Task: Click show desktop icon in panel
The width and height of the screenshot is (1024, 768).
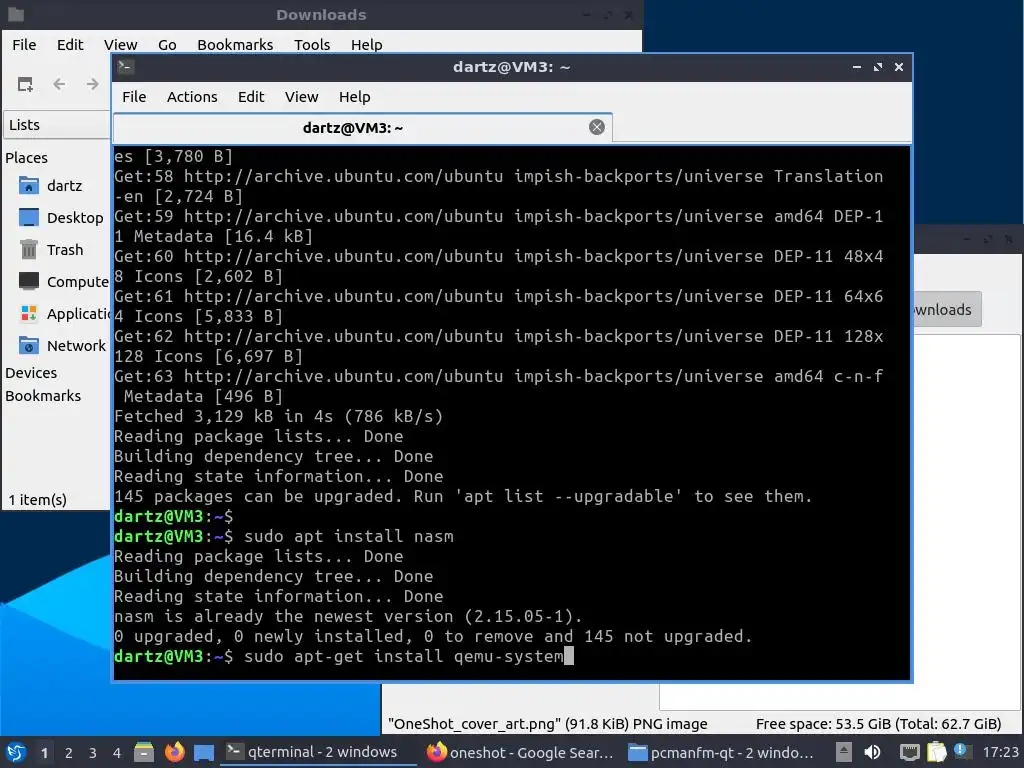Action: [204, 753]
